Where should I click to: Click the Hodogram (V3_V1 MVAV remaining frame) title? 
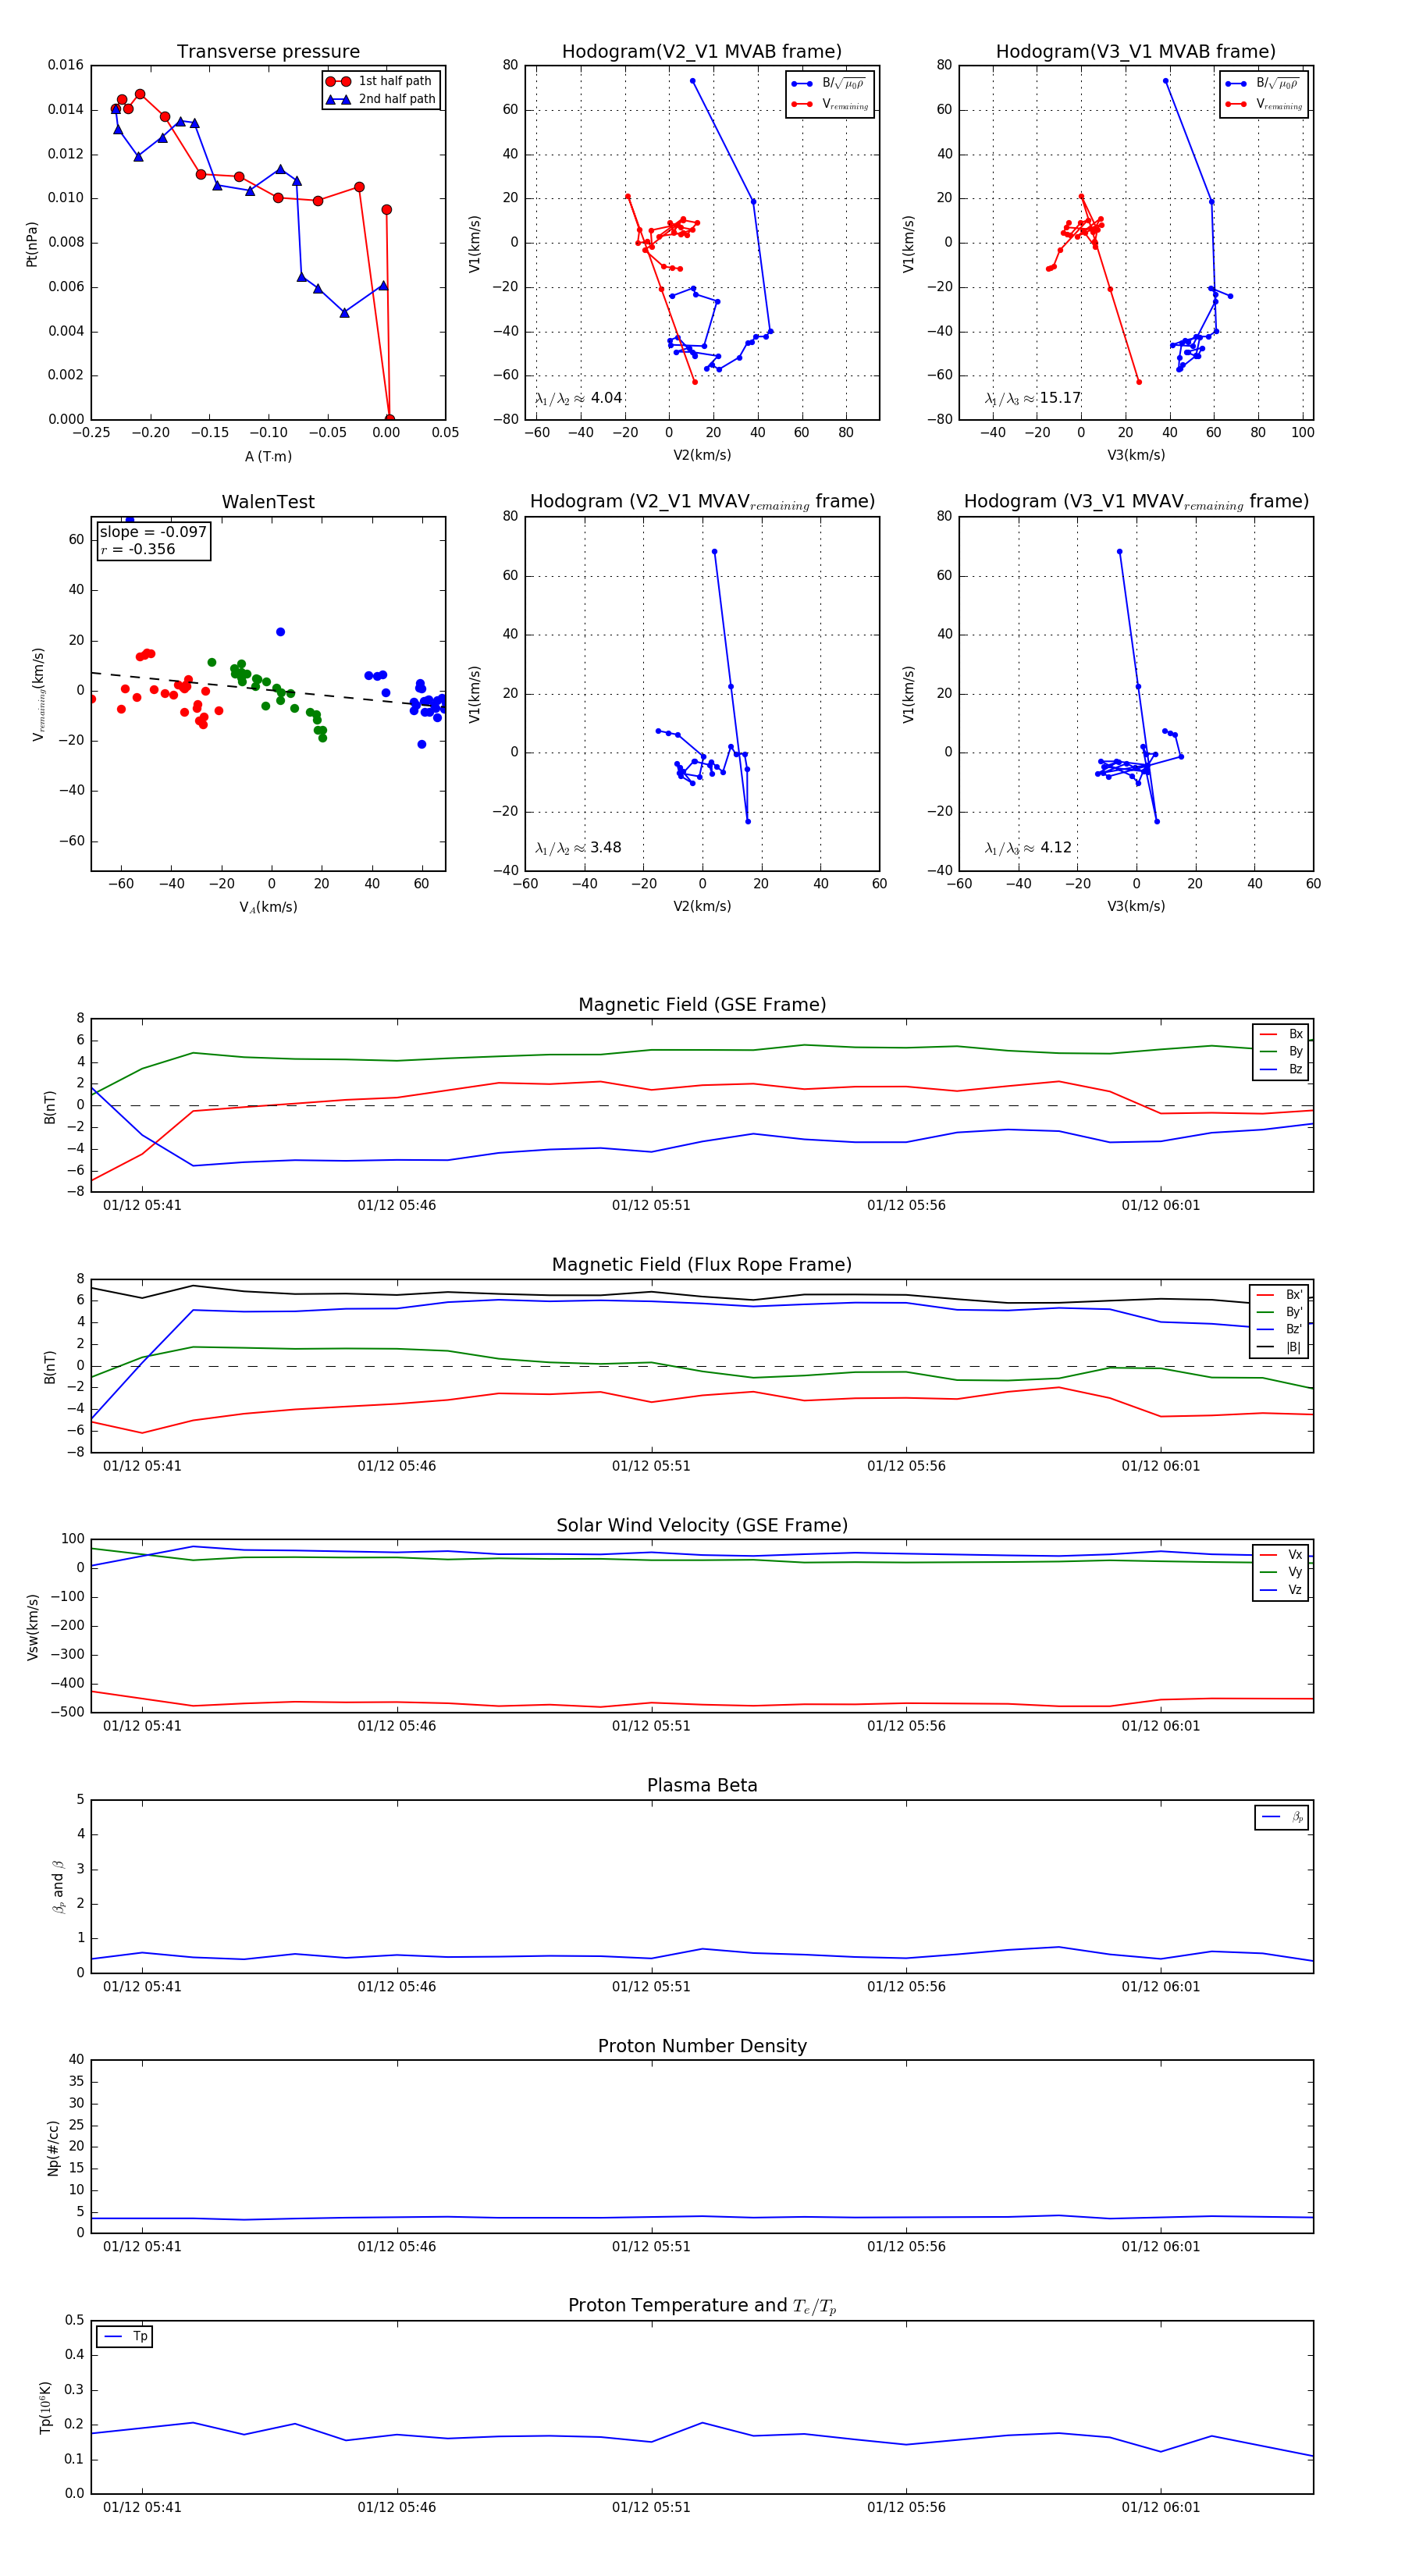tap(1136, 502)
